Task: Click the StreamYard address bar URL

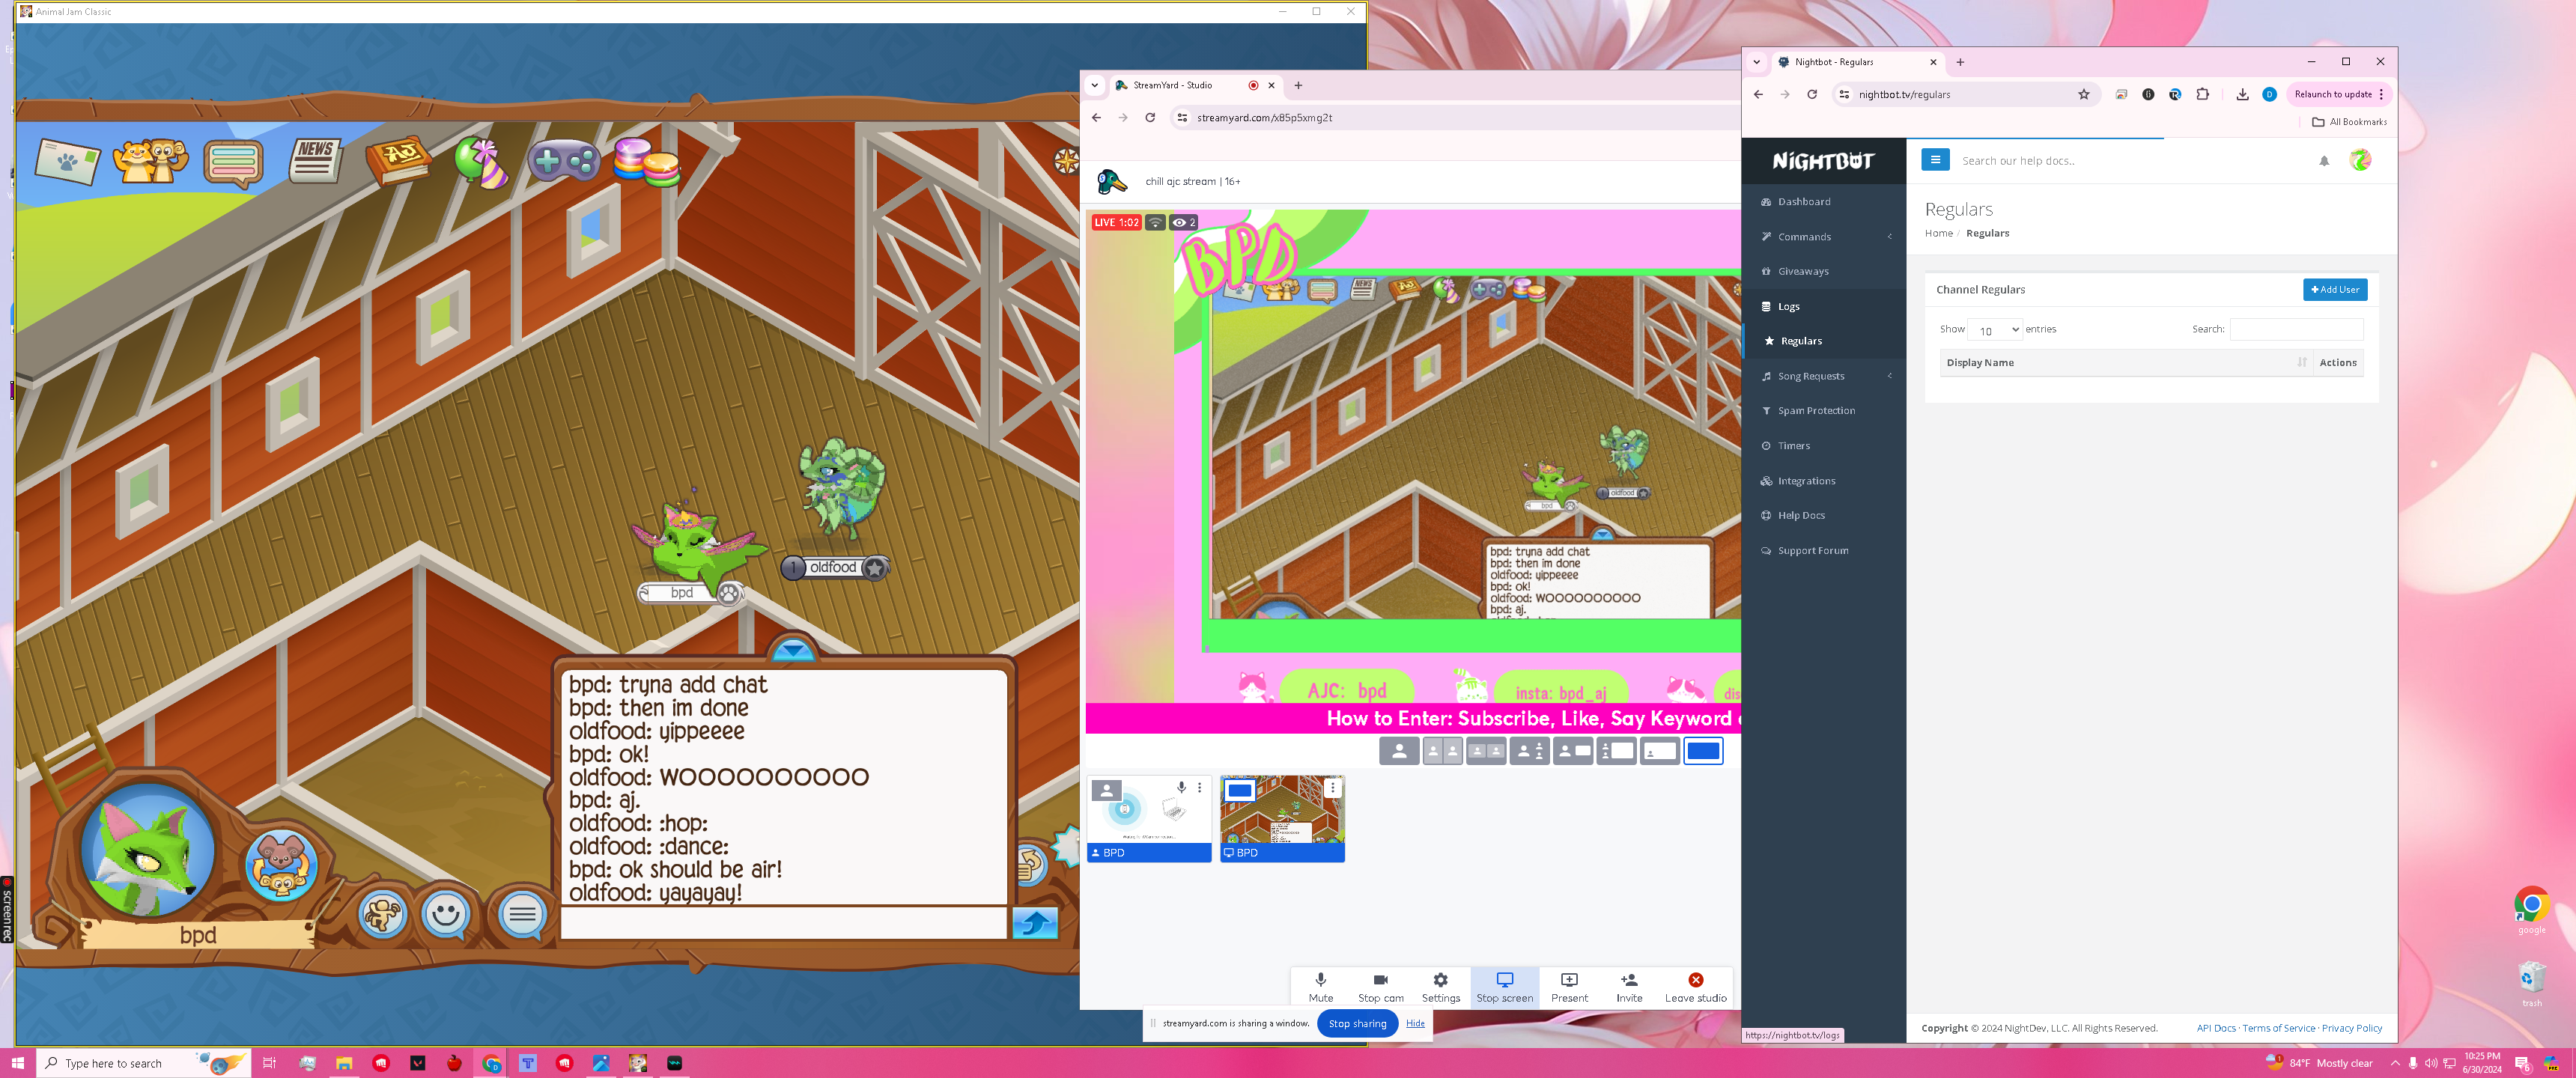Action: (1264, 118)
